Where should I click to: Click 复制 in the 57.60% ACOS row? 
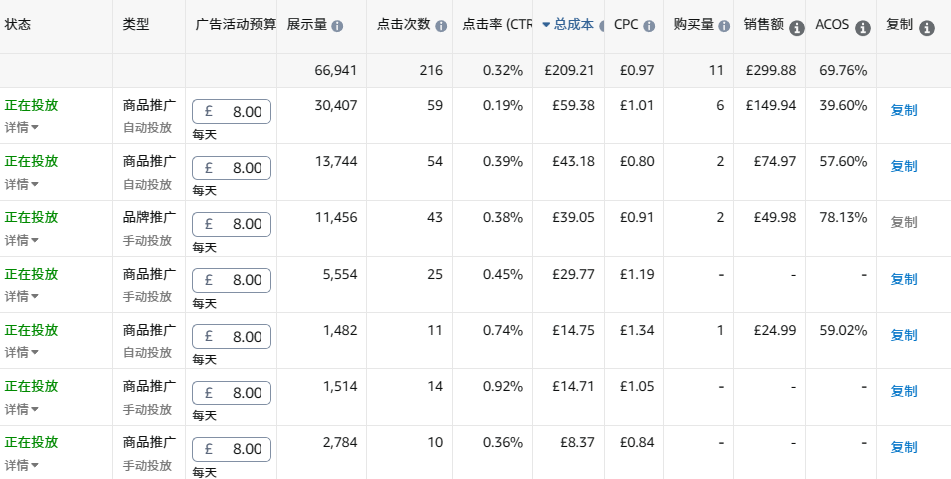pos(903,166)
